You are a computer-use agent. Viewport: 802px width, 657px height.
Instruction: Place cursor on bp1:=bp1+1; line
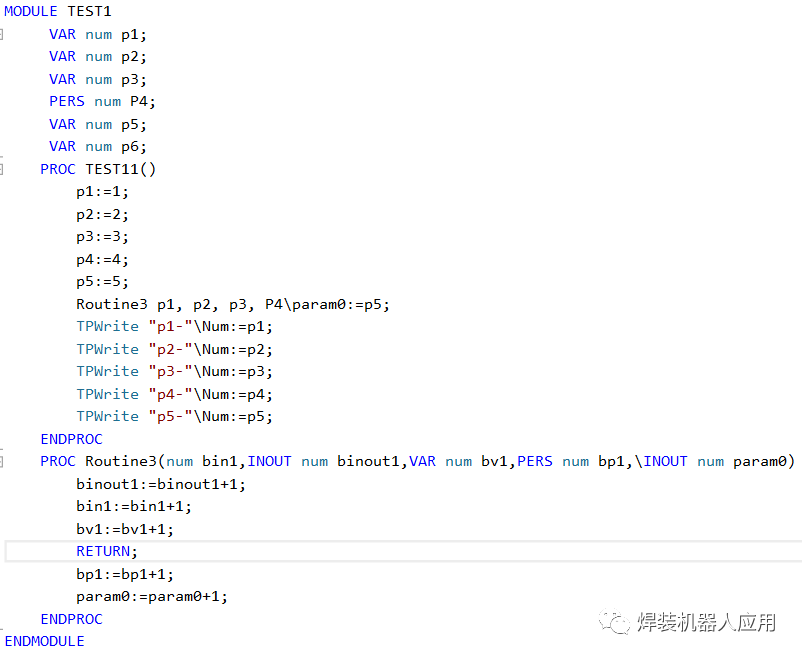click(x=125, y=575)
